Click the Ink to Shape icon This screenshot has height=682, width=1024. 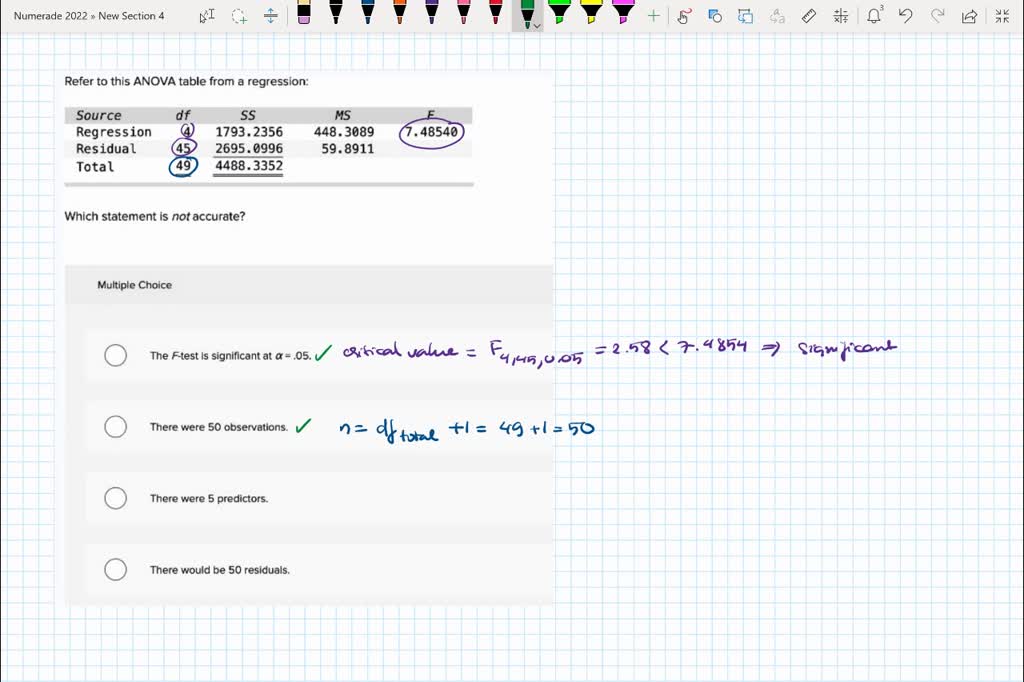[715, 16]
